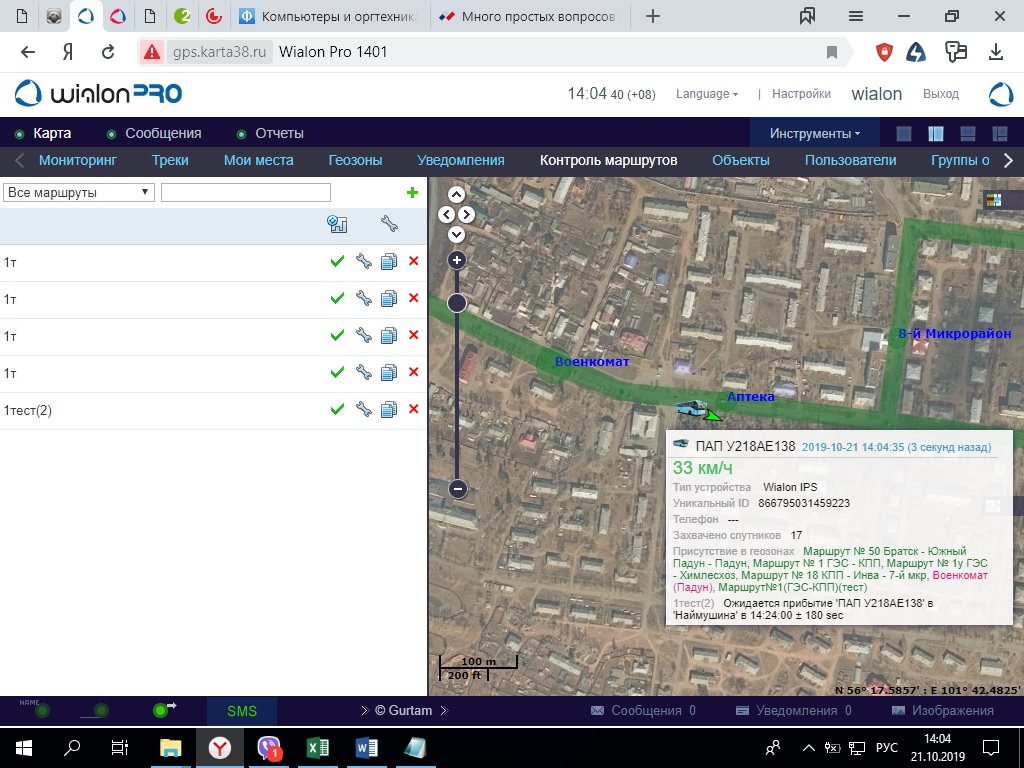
Task: Open the map layers selector icon
Action: pyautogui.click(x=993, y=200)
